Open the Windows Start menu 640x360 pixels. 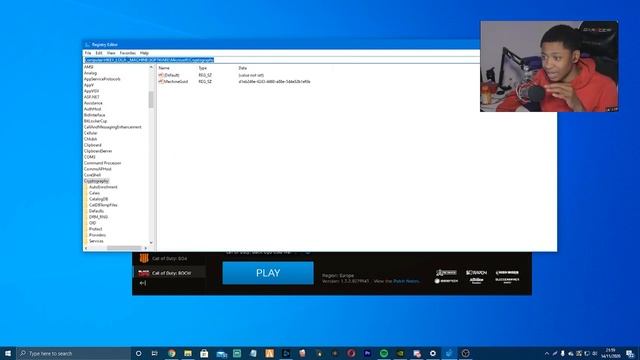[8, 353]
